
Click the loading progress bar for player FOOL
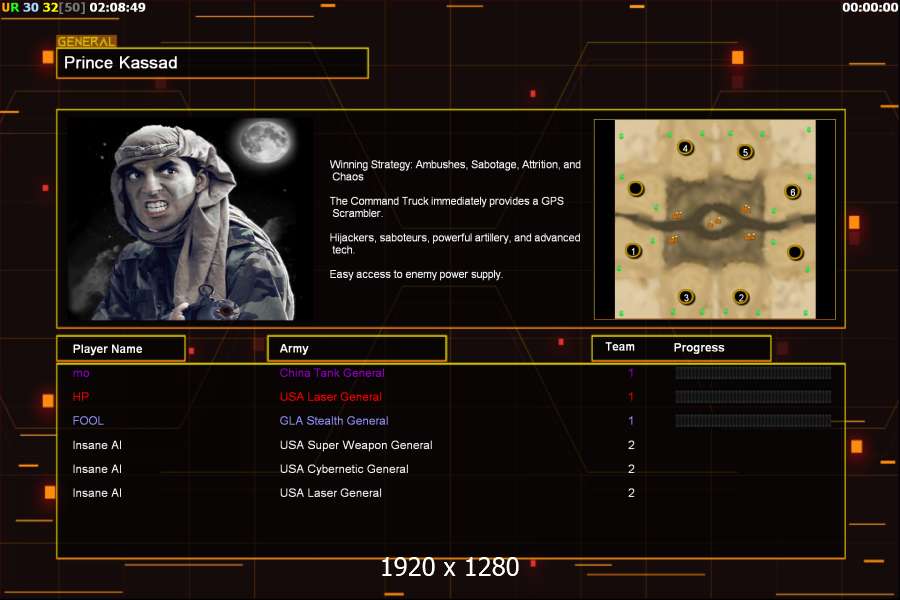click(753, 421)
